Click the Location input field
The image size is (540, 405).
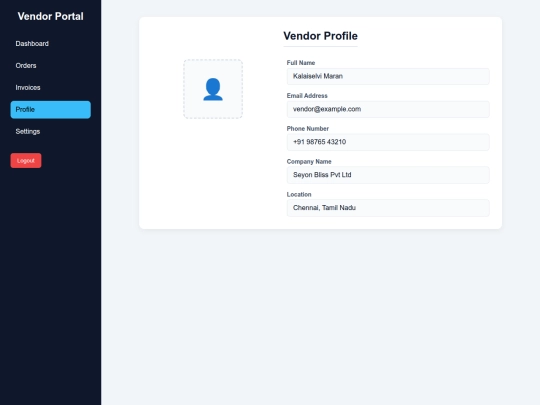[388, 208]
